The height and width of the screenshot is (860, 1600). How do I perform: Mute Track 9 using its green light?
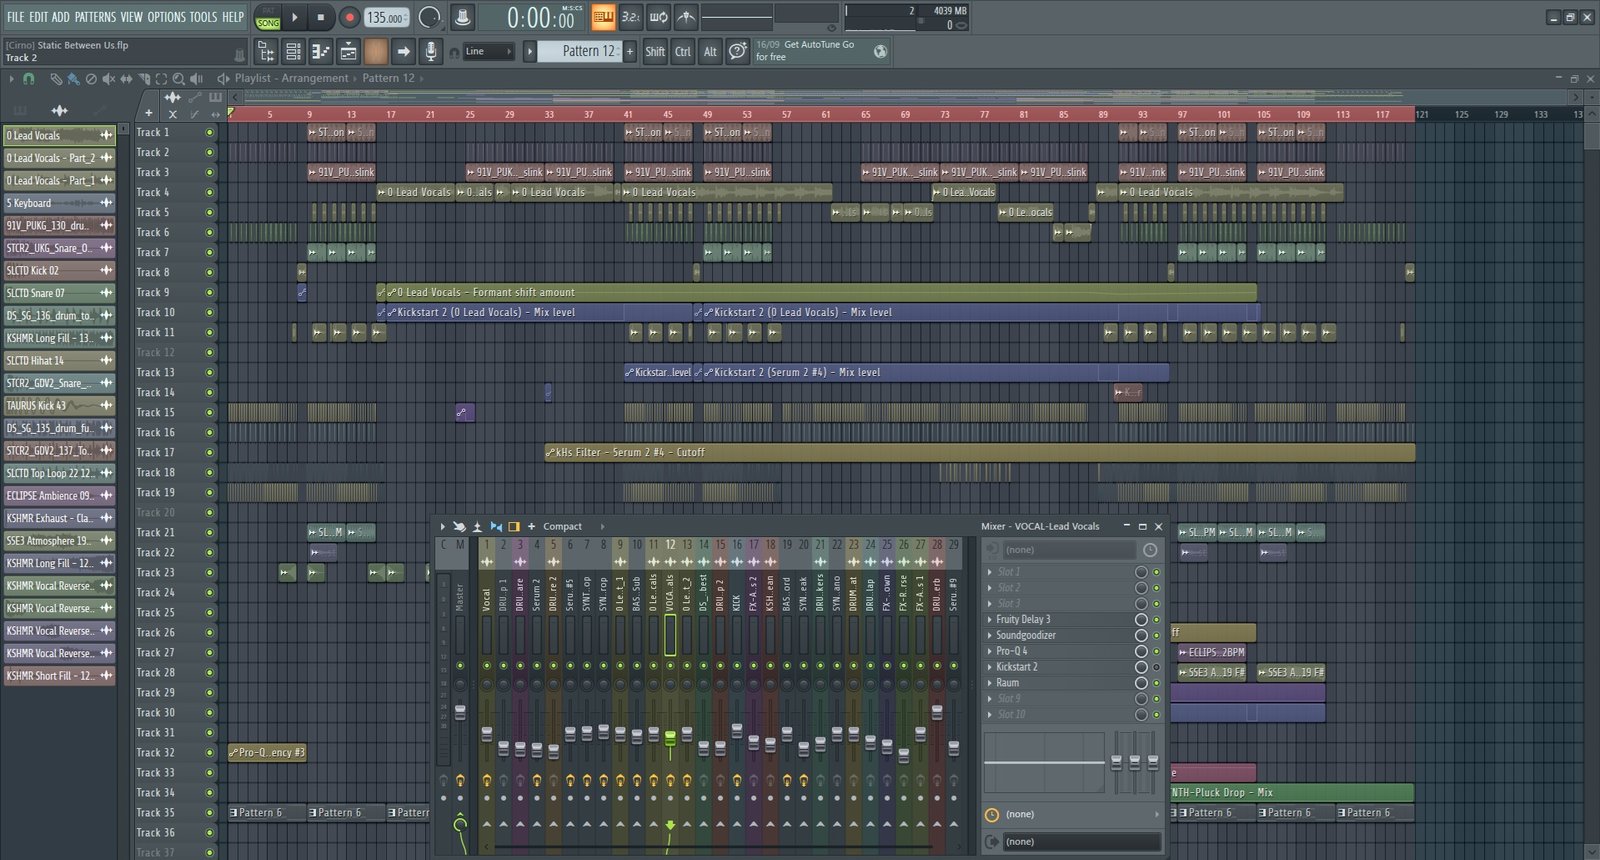pos(209,292)
